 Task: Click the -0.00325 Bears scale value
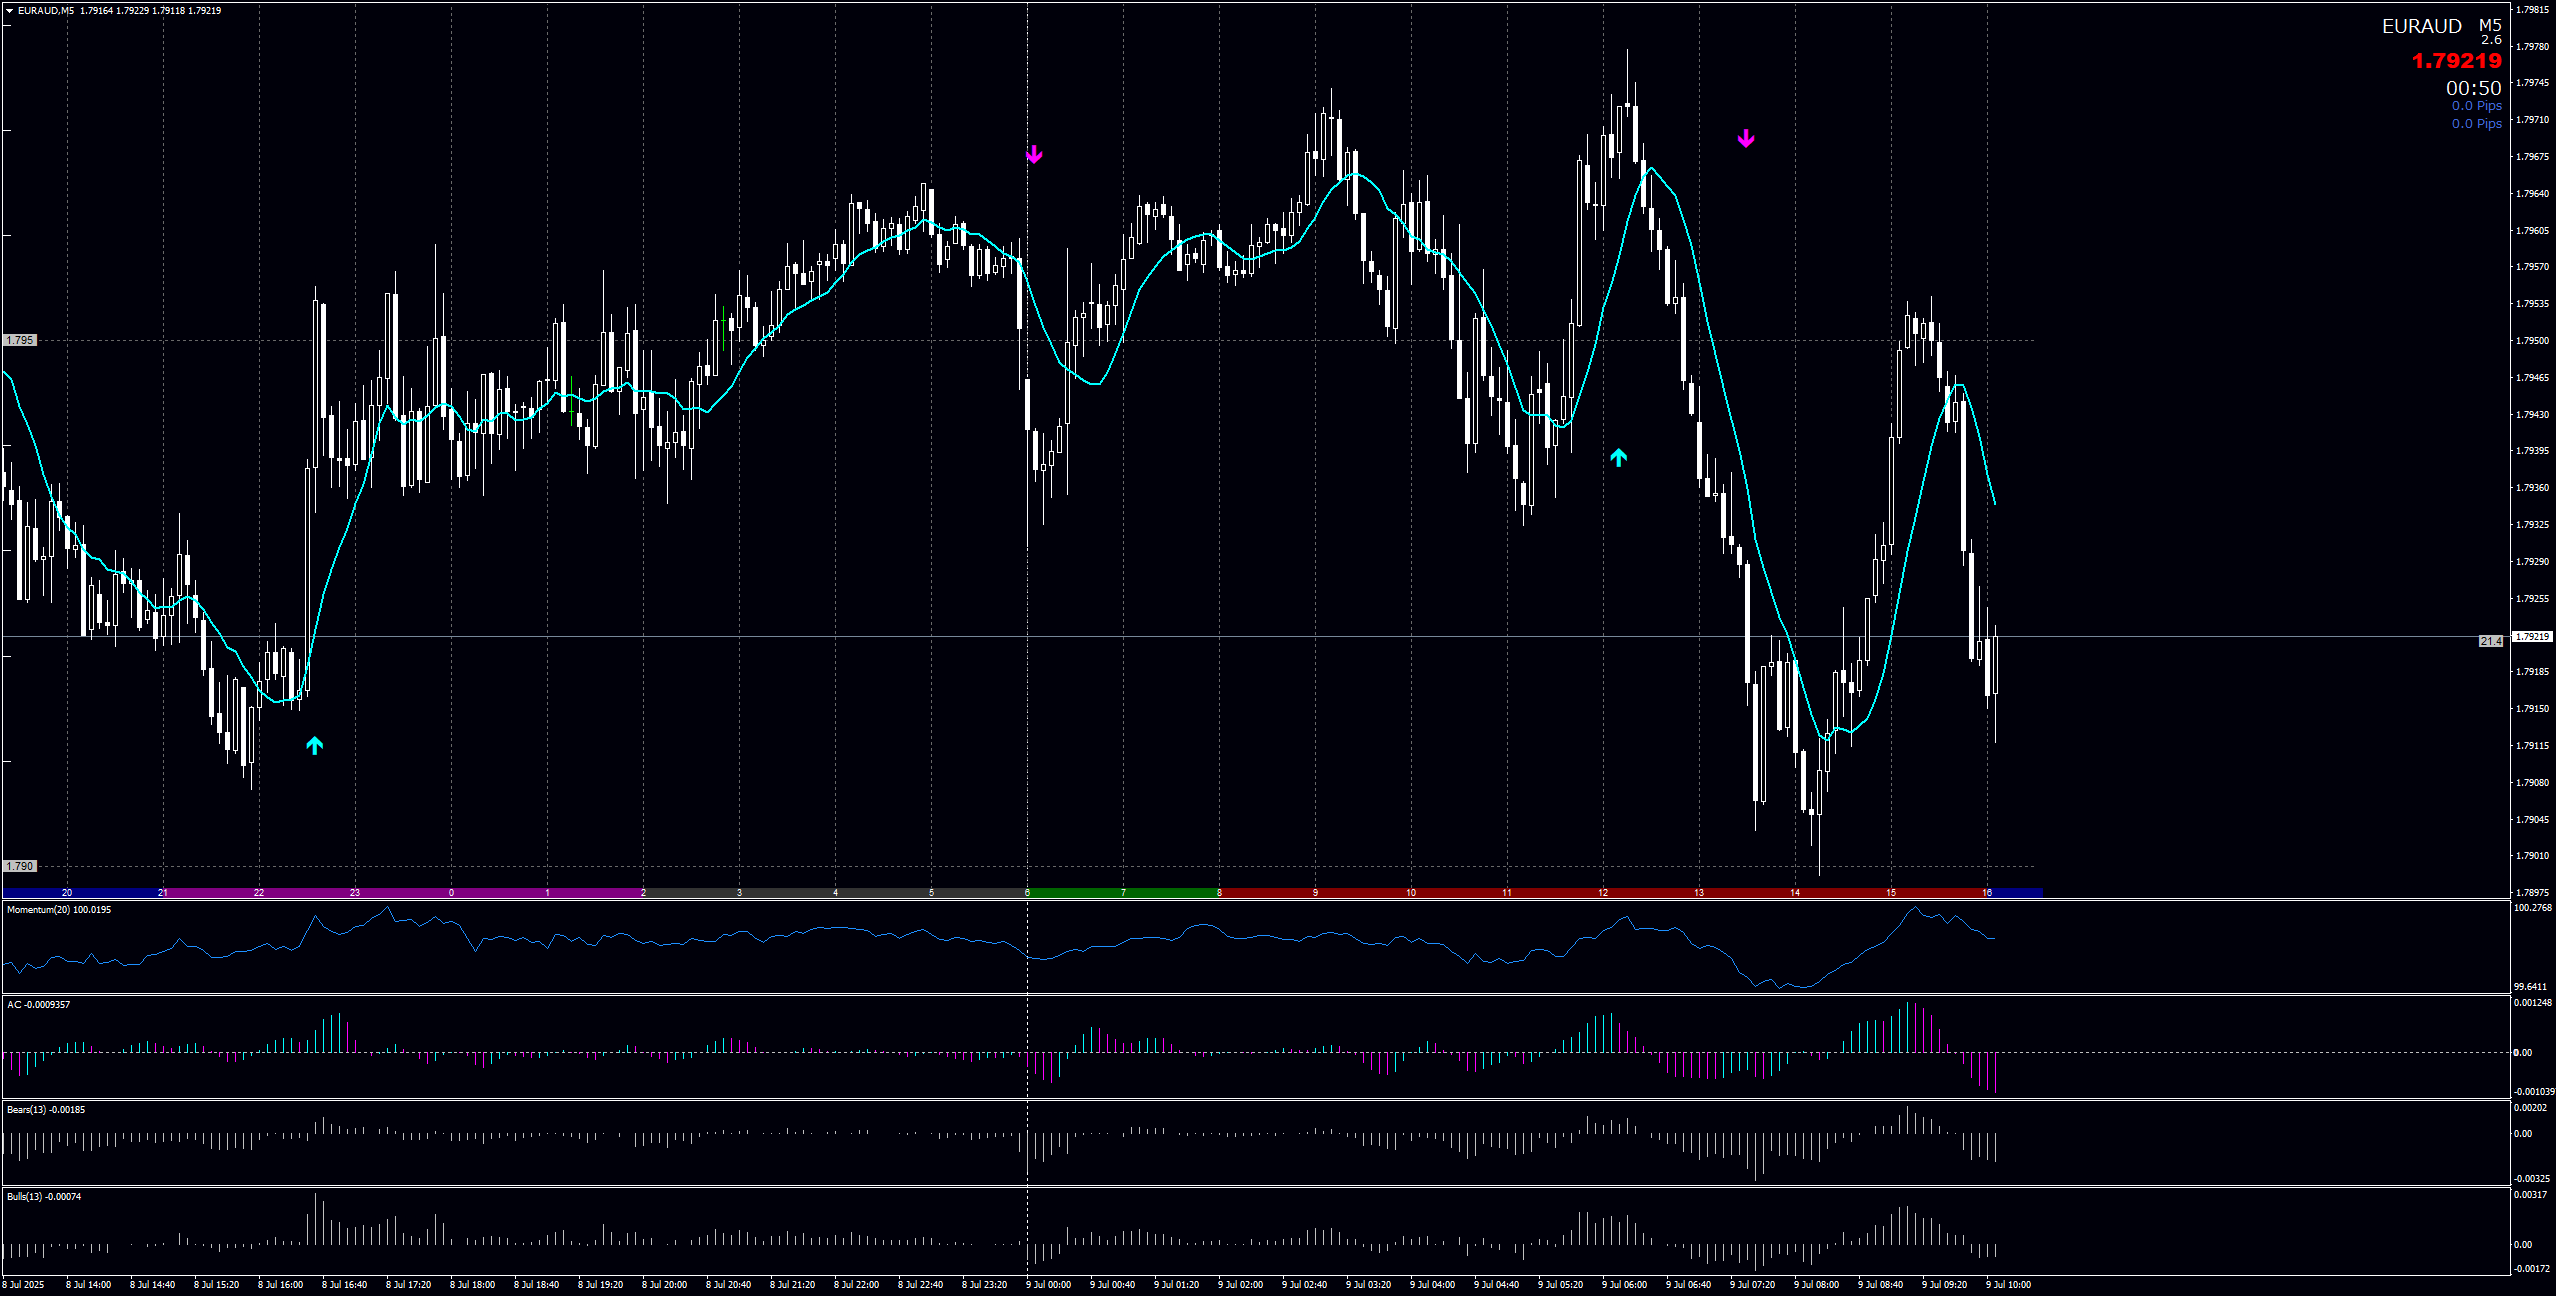pyautogui.click(x=2532, y=1179)
